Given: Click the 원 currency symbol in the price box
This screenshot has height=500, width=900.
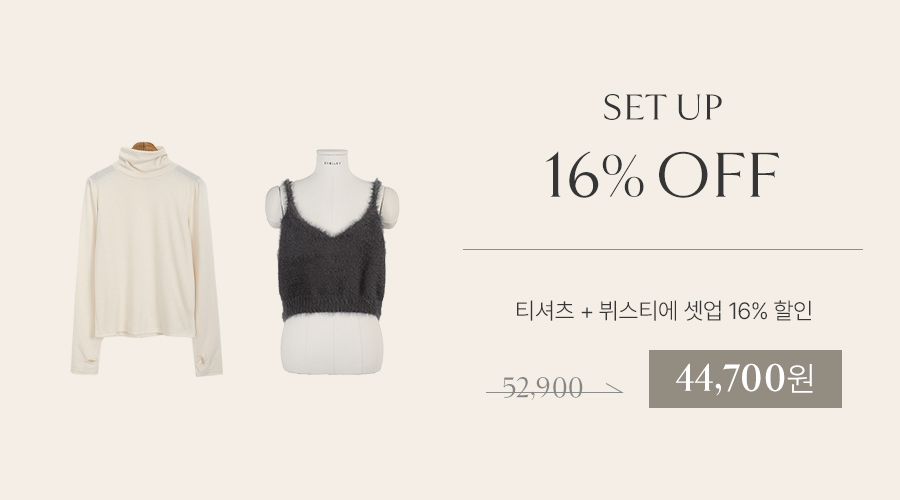Looking at the screenshot, I should click(801, 379).
